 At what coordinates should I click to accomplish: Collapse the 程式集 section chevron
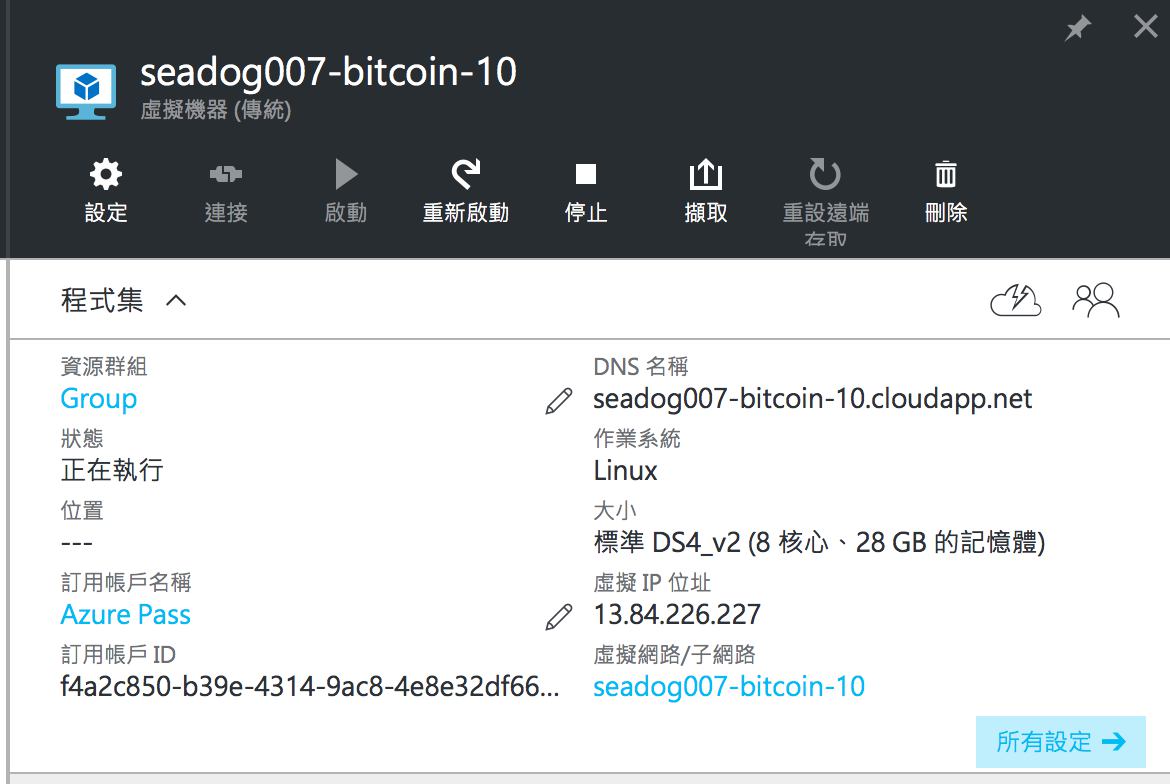pyautogui.click(x=176, y=301)
